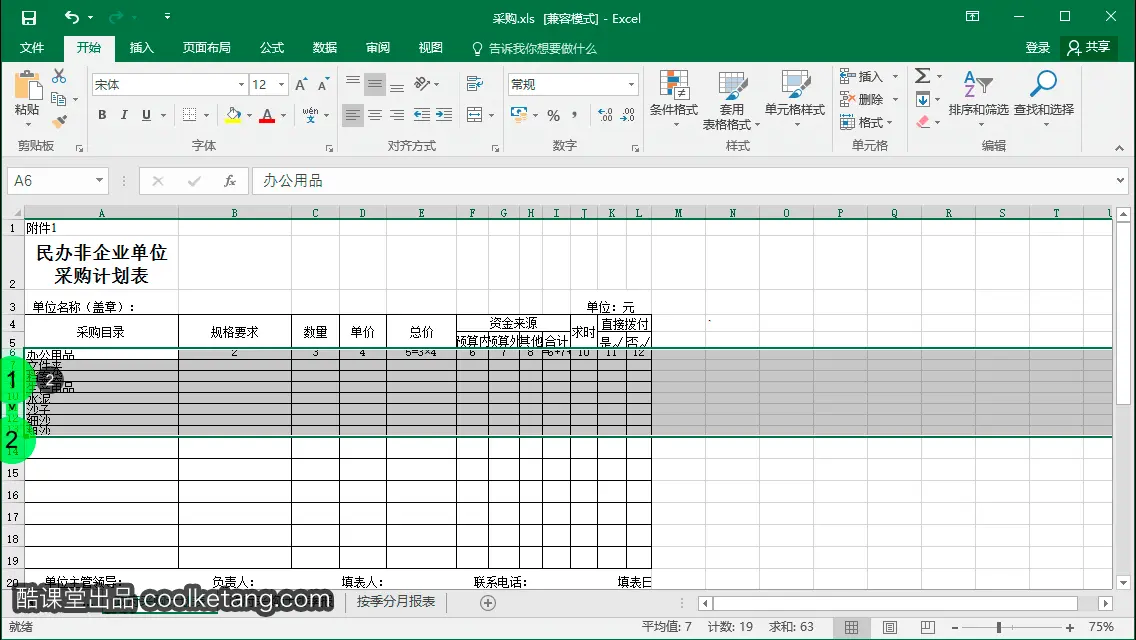1136x640 pixels.
Task: Increase font size
Action: (x=301, y=84)
